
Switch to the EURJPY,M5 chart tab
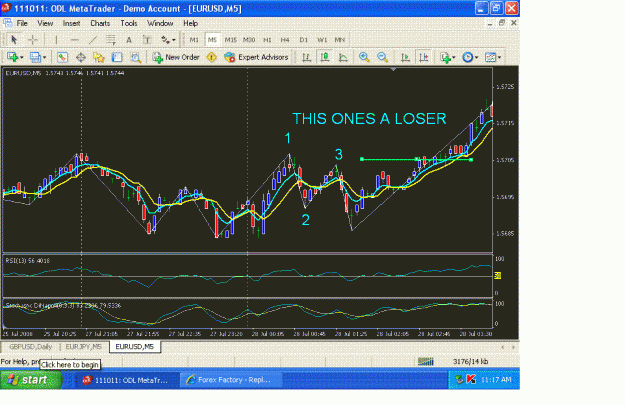pyautogui.click(x=83, y=347)
